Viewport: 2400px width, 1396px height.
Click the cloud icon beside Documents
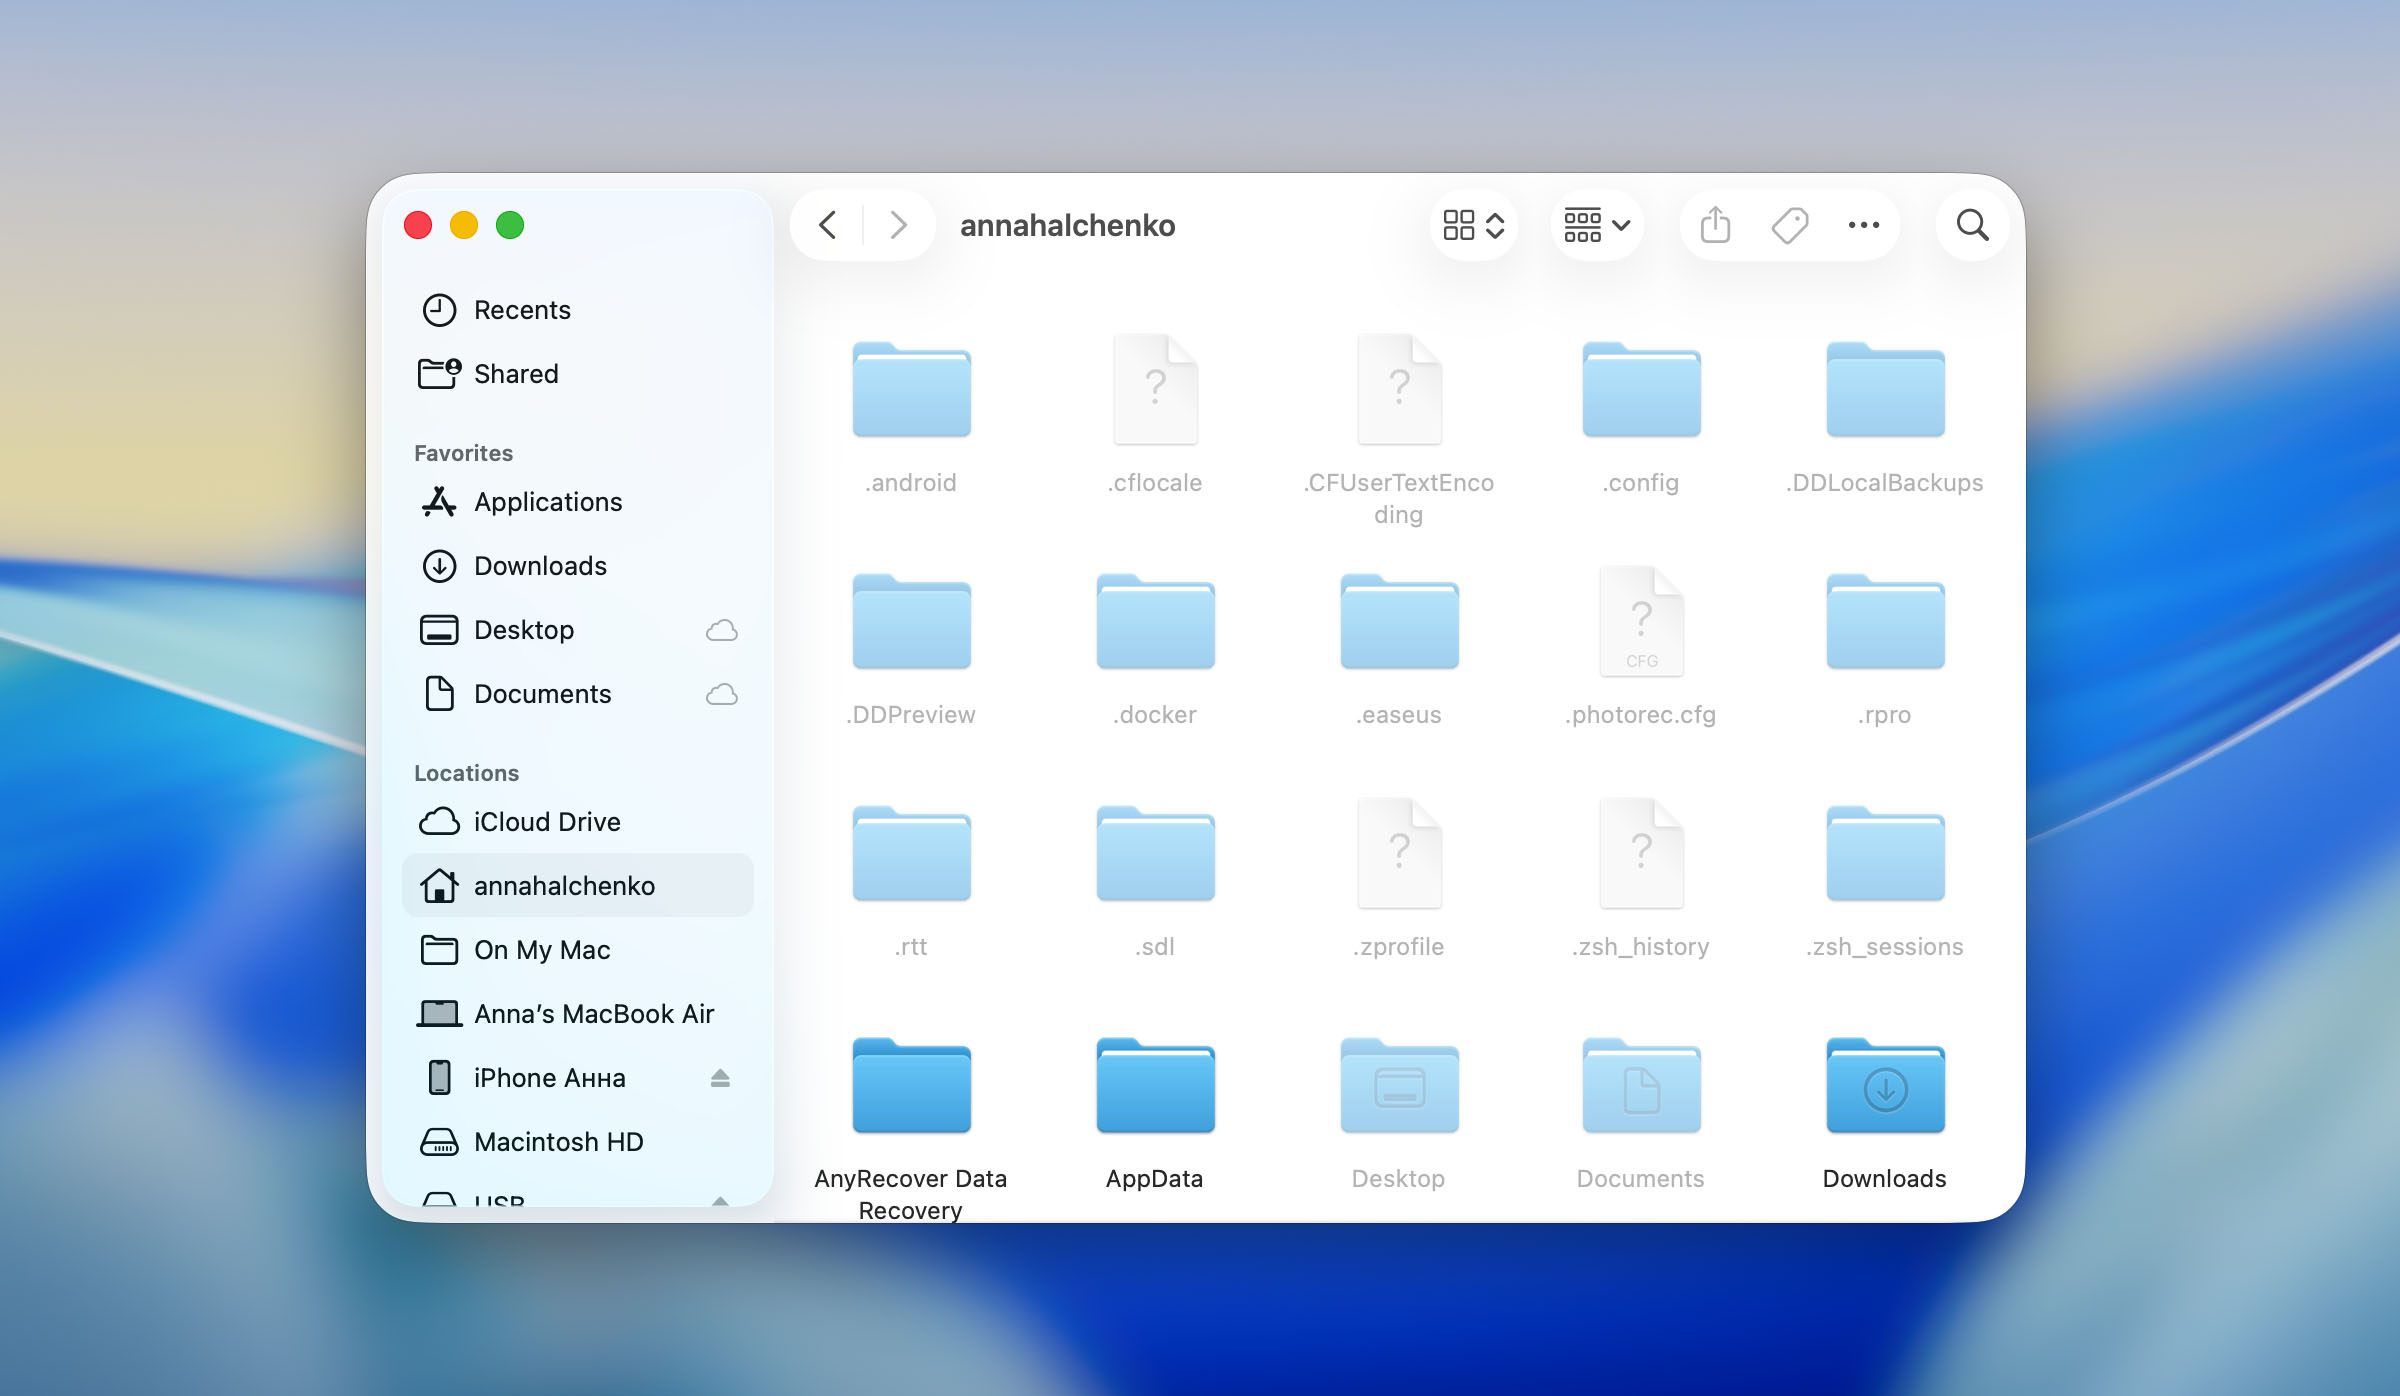pos(722,693)
